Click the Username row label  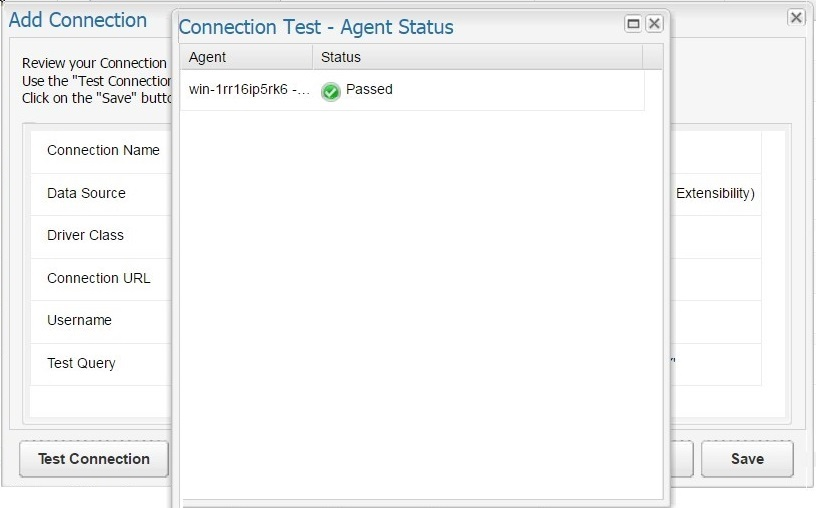pyautogui.click(x=79, y=320)
